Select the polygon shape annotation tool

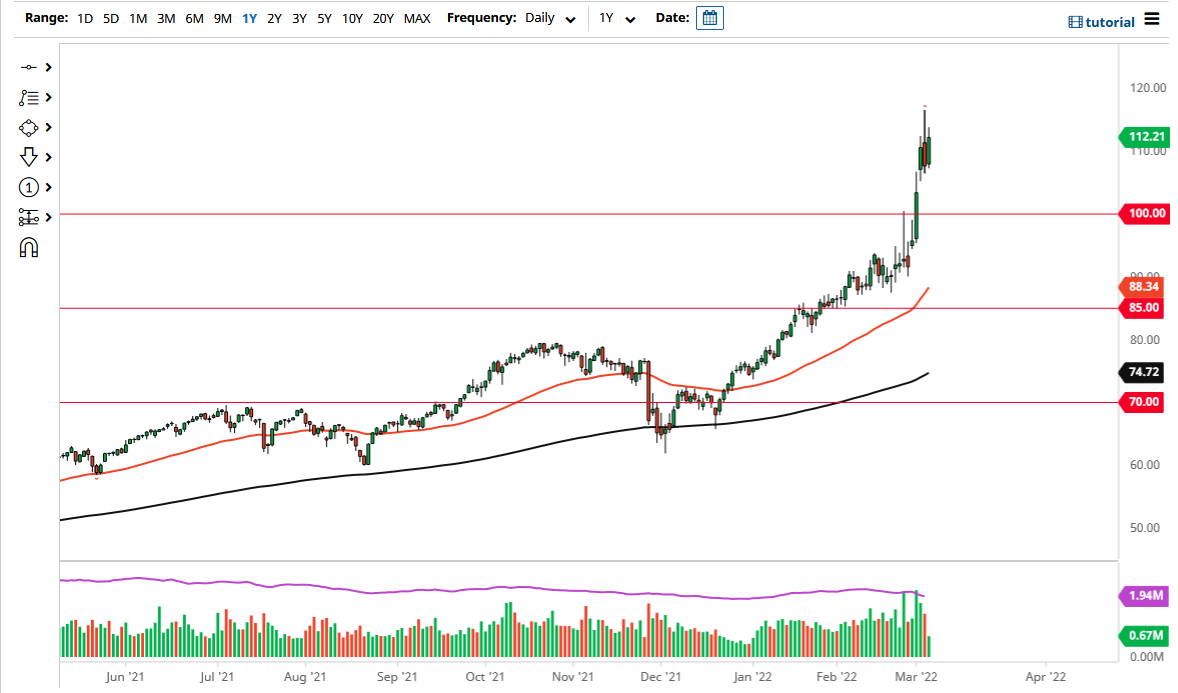pos(29,127)
